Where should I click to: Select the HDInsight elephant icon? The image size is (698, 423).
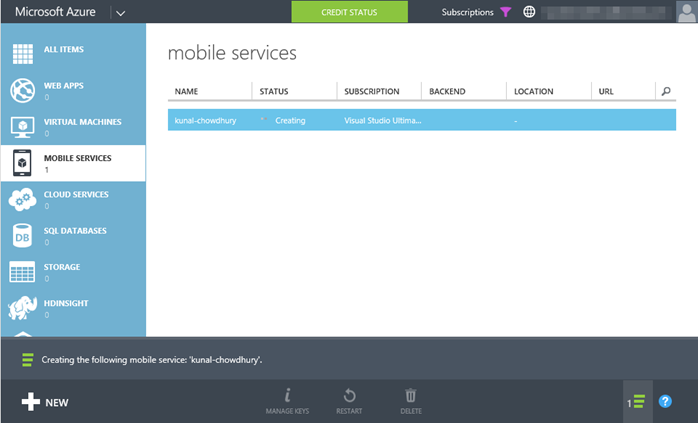(22, 308)
